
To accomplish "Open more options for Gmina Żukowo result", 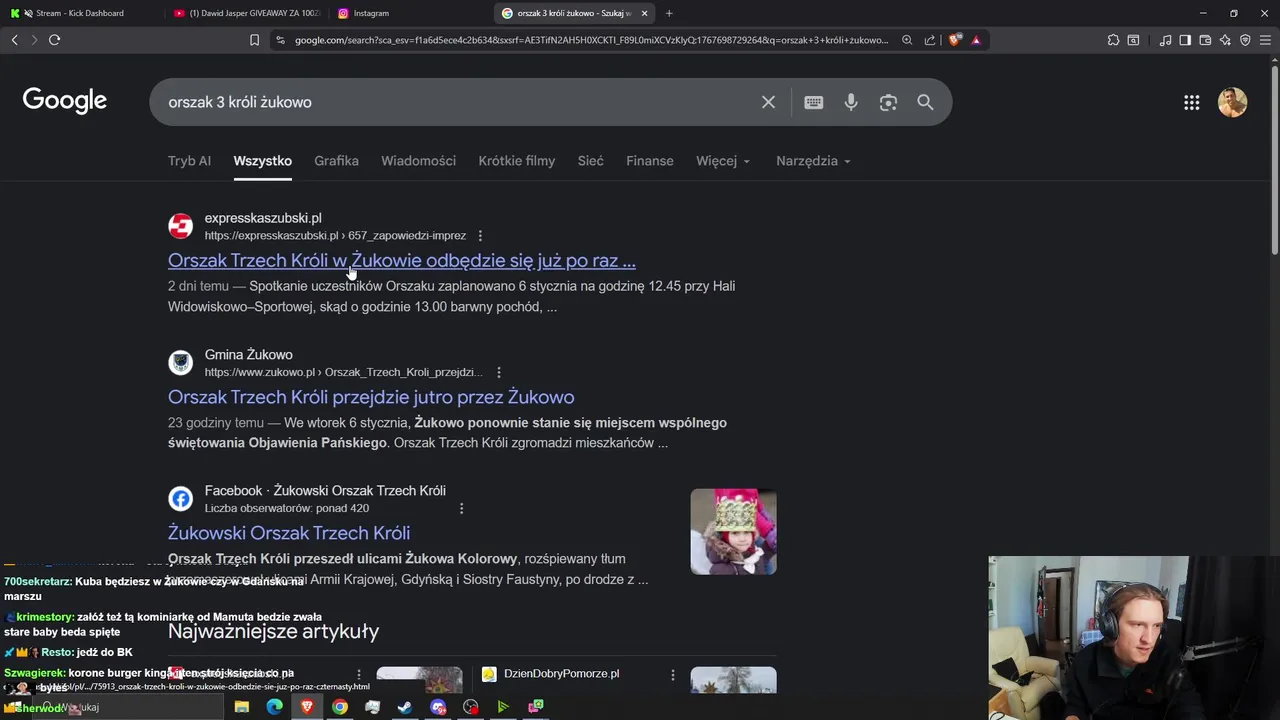I will [498, 372].
